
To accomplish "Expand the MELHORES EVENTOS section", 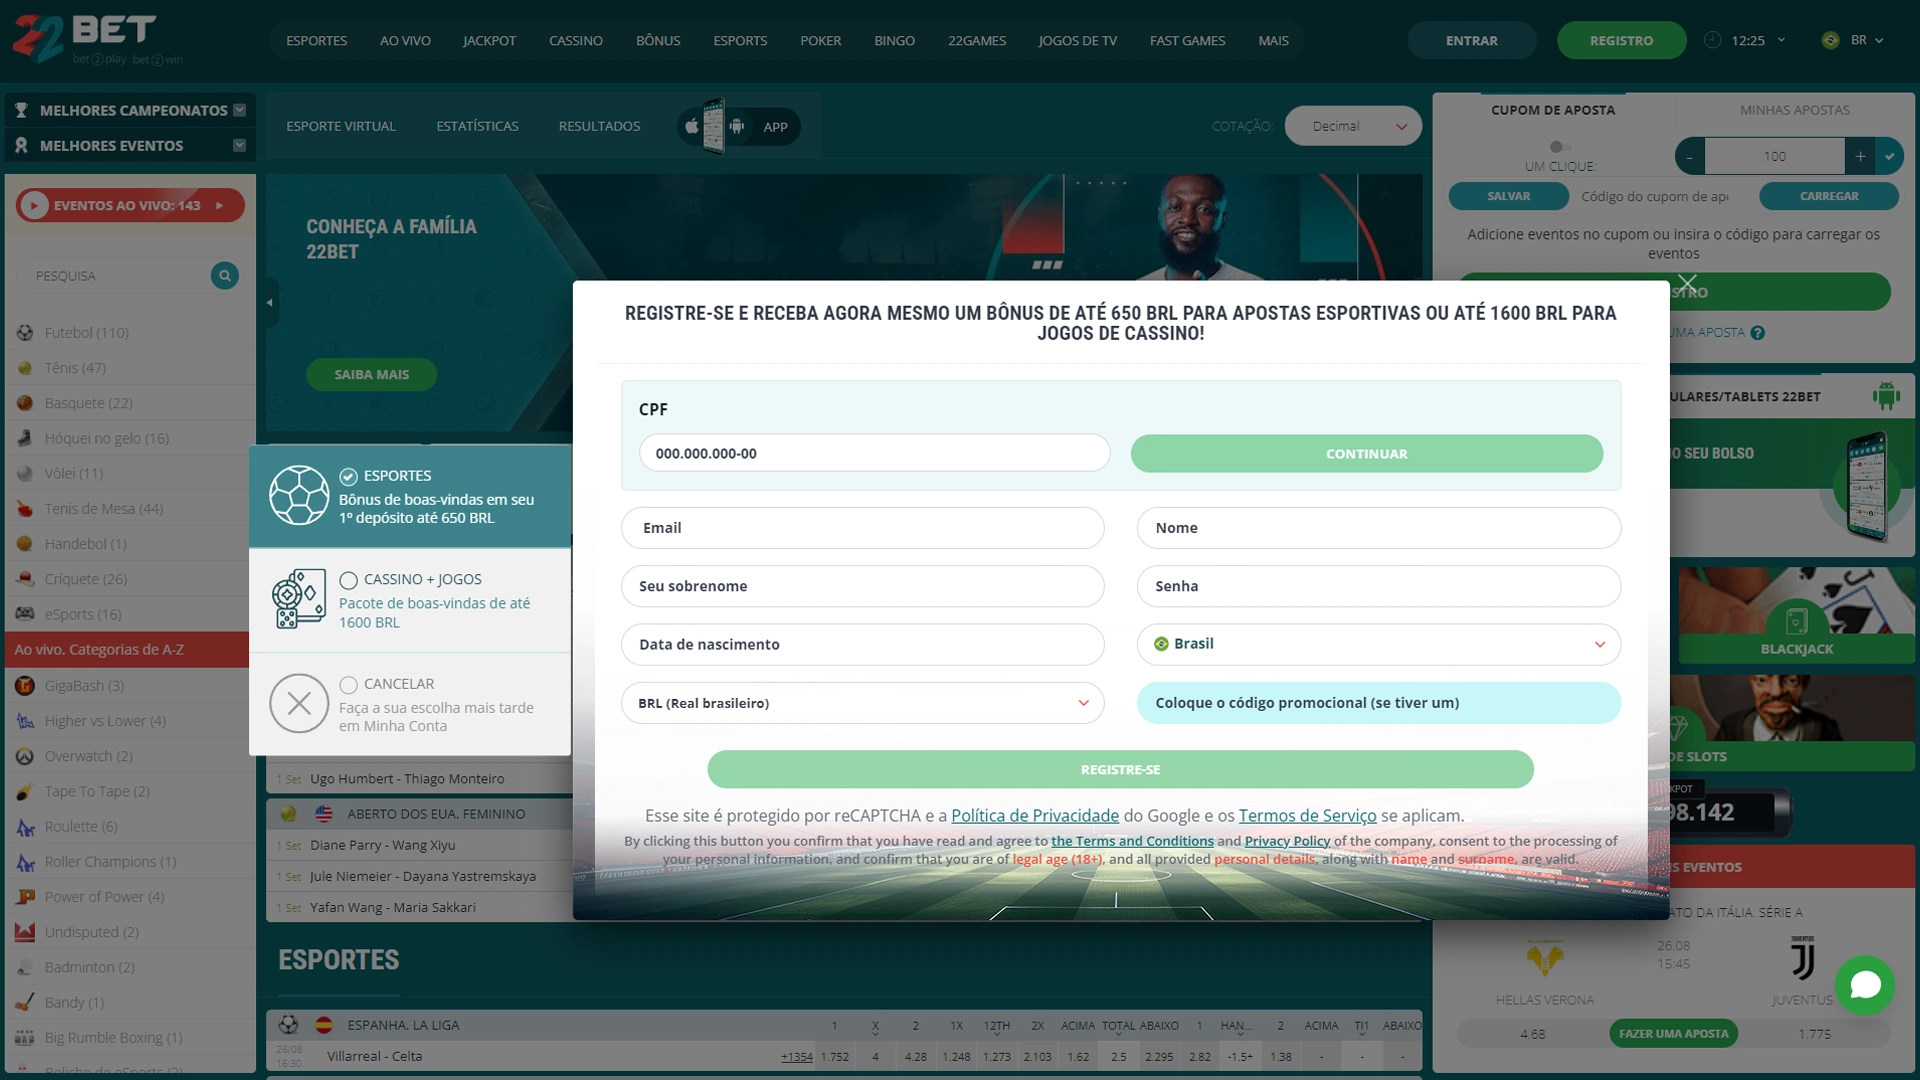I will click(x=130, y=145).
